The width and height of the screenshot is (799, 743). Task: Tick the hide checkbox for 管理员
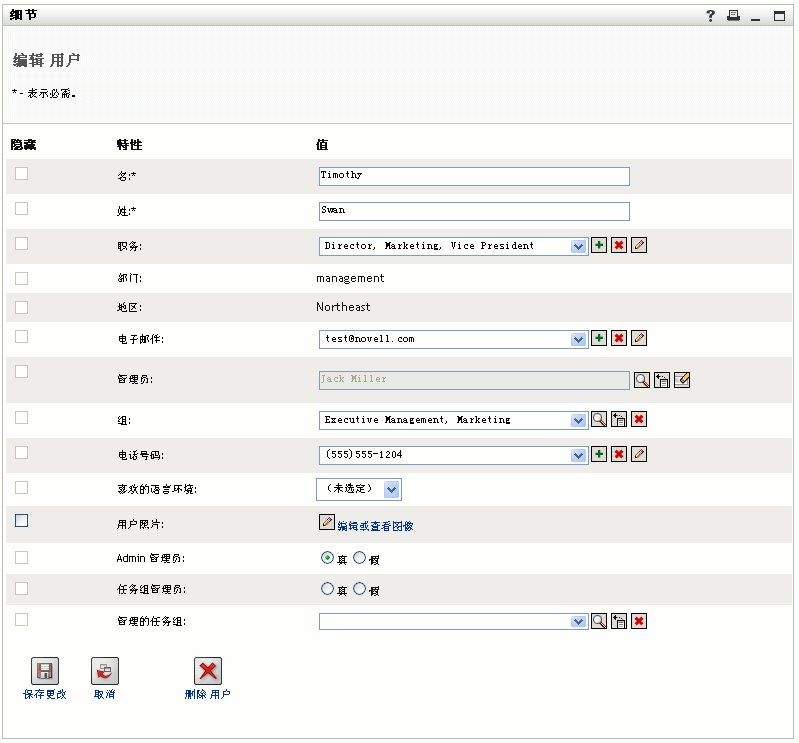click(x=21, y=372)
